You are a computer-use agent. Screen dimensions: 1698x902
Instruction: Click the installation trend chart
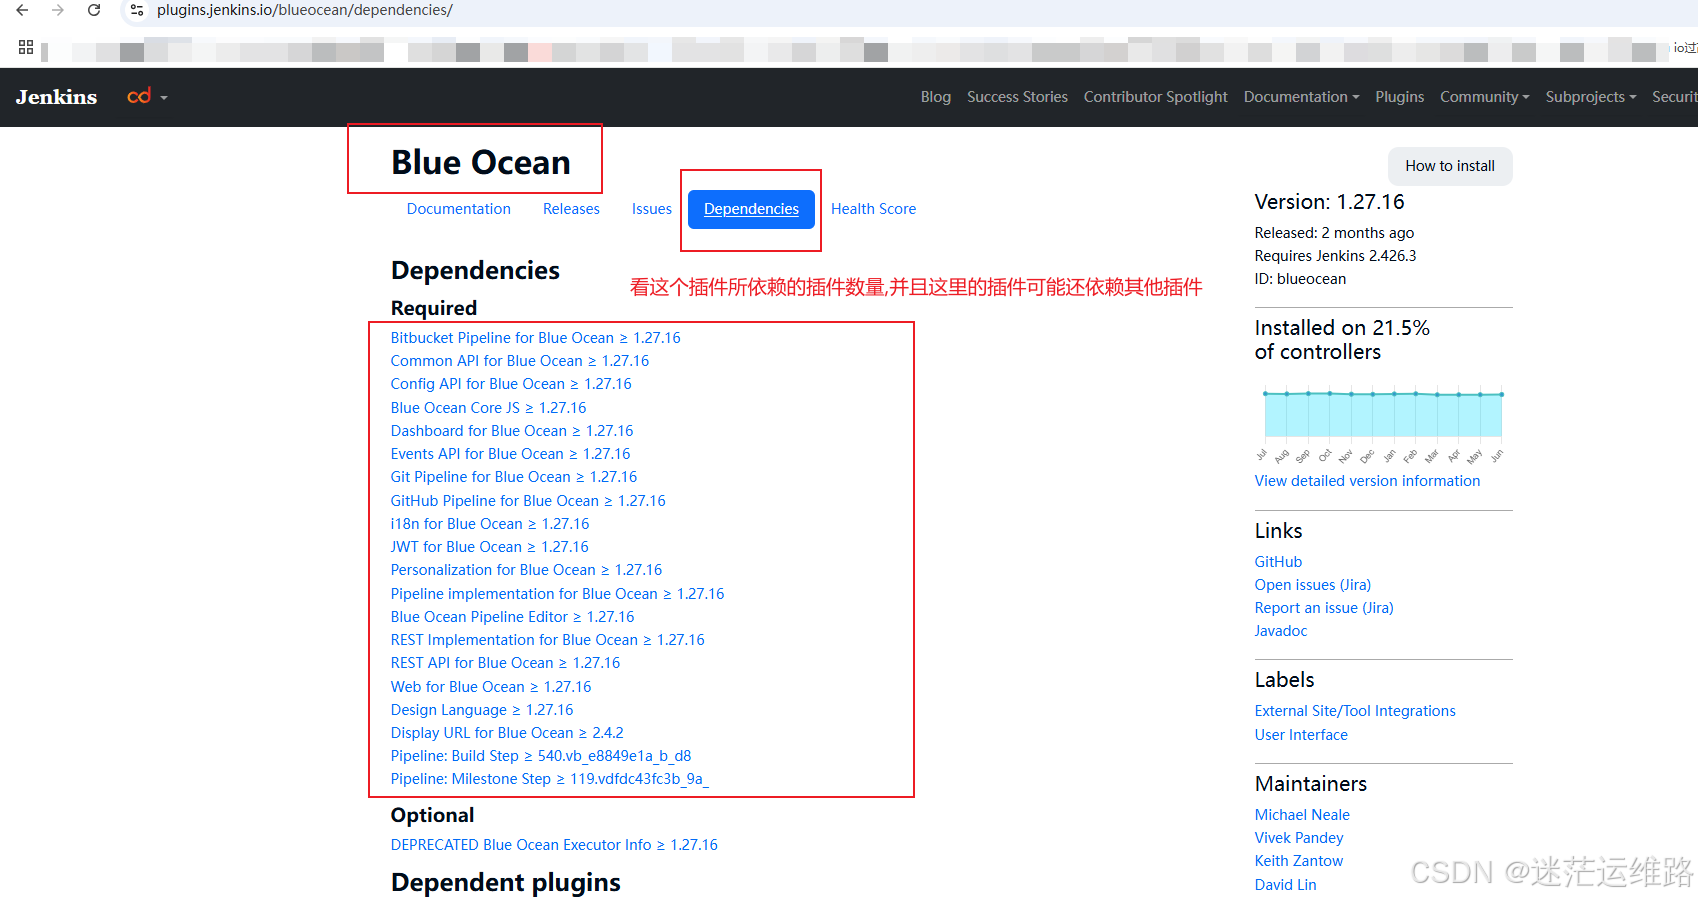tap(1383, 424)
